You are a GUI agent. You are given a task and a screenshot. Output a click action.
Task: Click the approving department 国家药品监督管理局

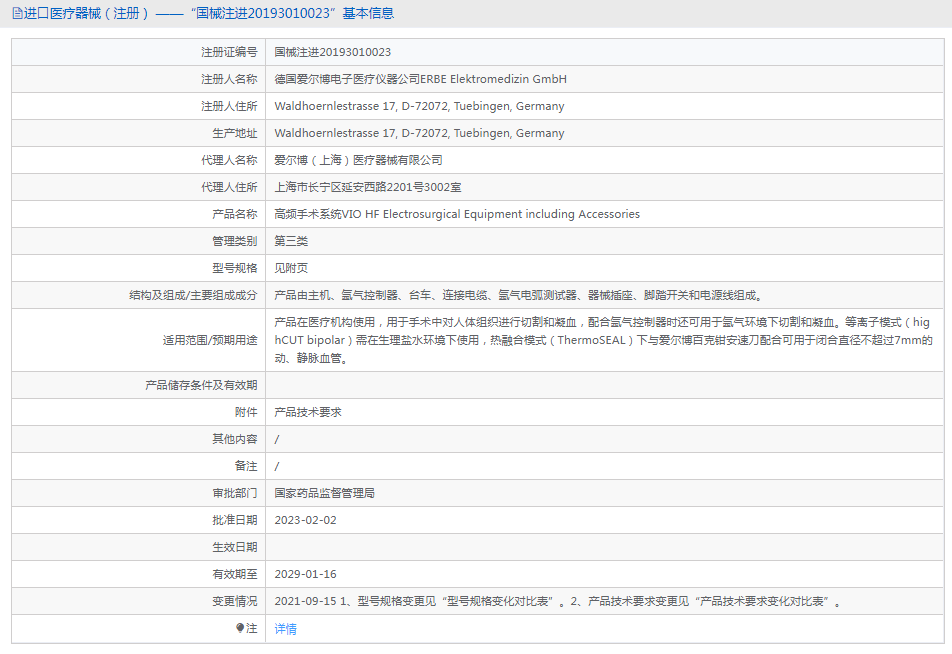click(x=324, y=493)
